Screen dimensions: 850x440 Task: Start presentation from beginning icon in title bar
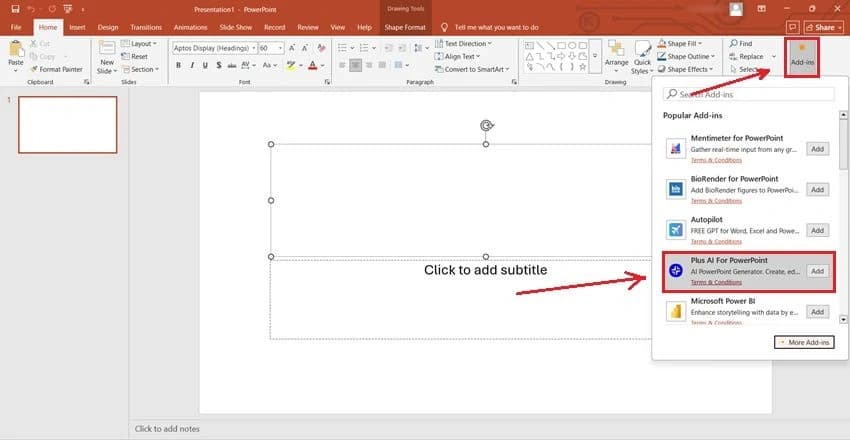68,9
